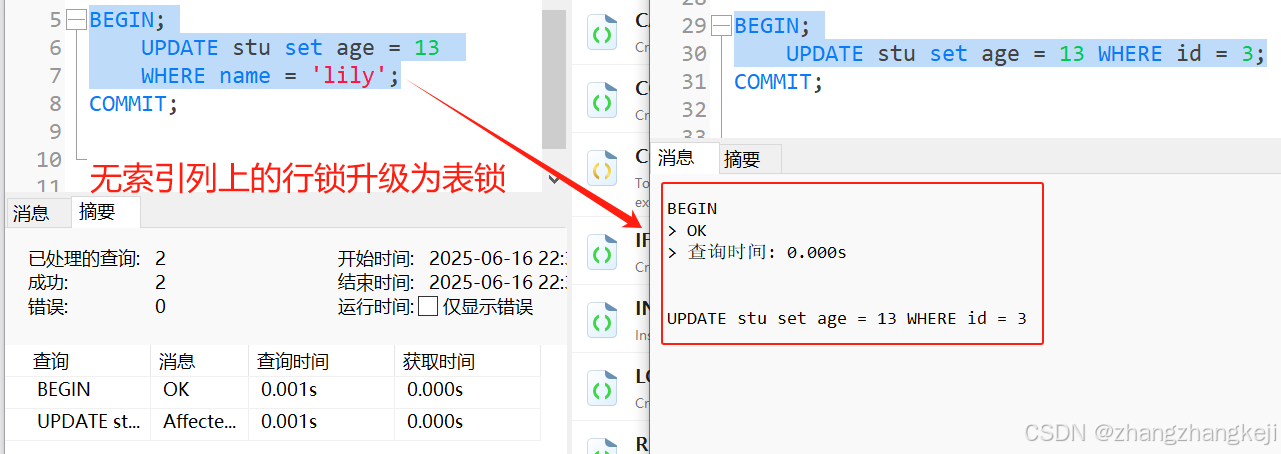Select the 'UPDATE st...' row in summary table
The width and height of the screenshot is (1281, 454).
tap(273, 422)
